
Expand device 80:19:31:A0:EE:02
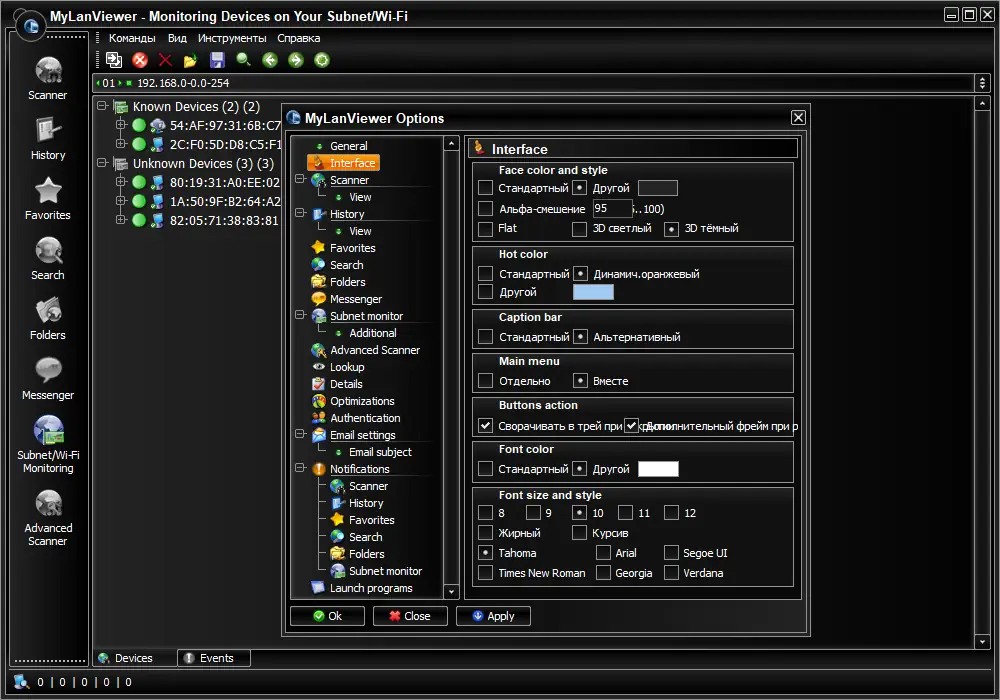pyautogui.click(x=121, y=182)
